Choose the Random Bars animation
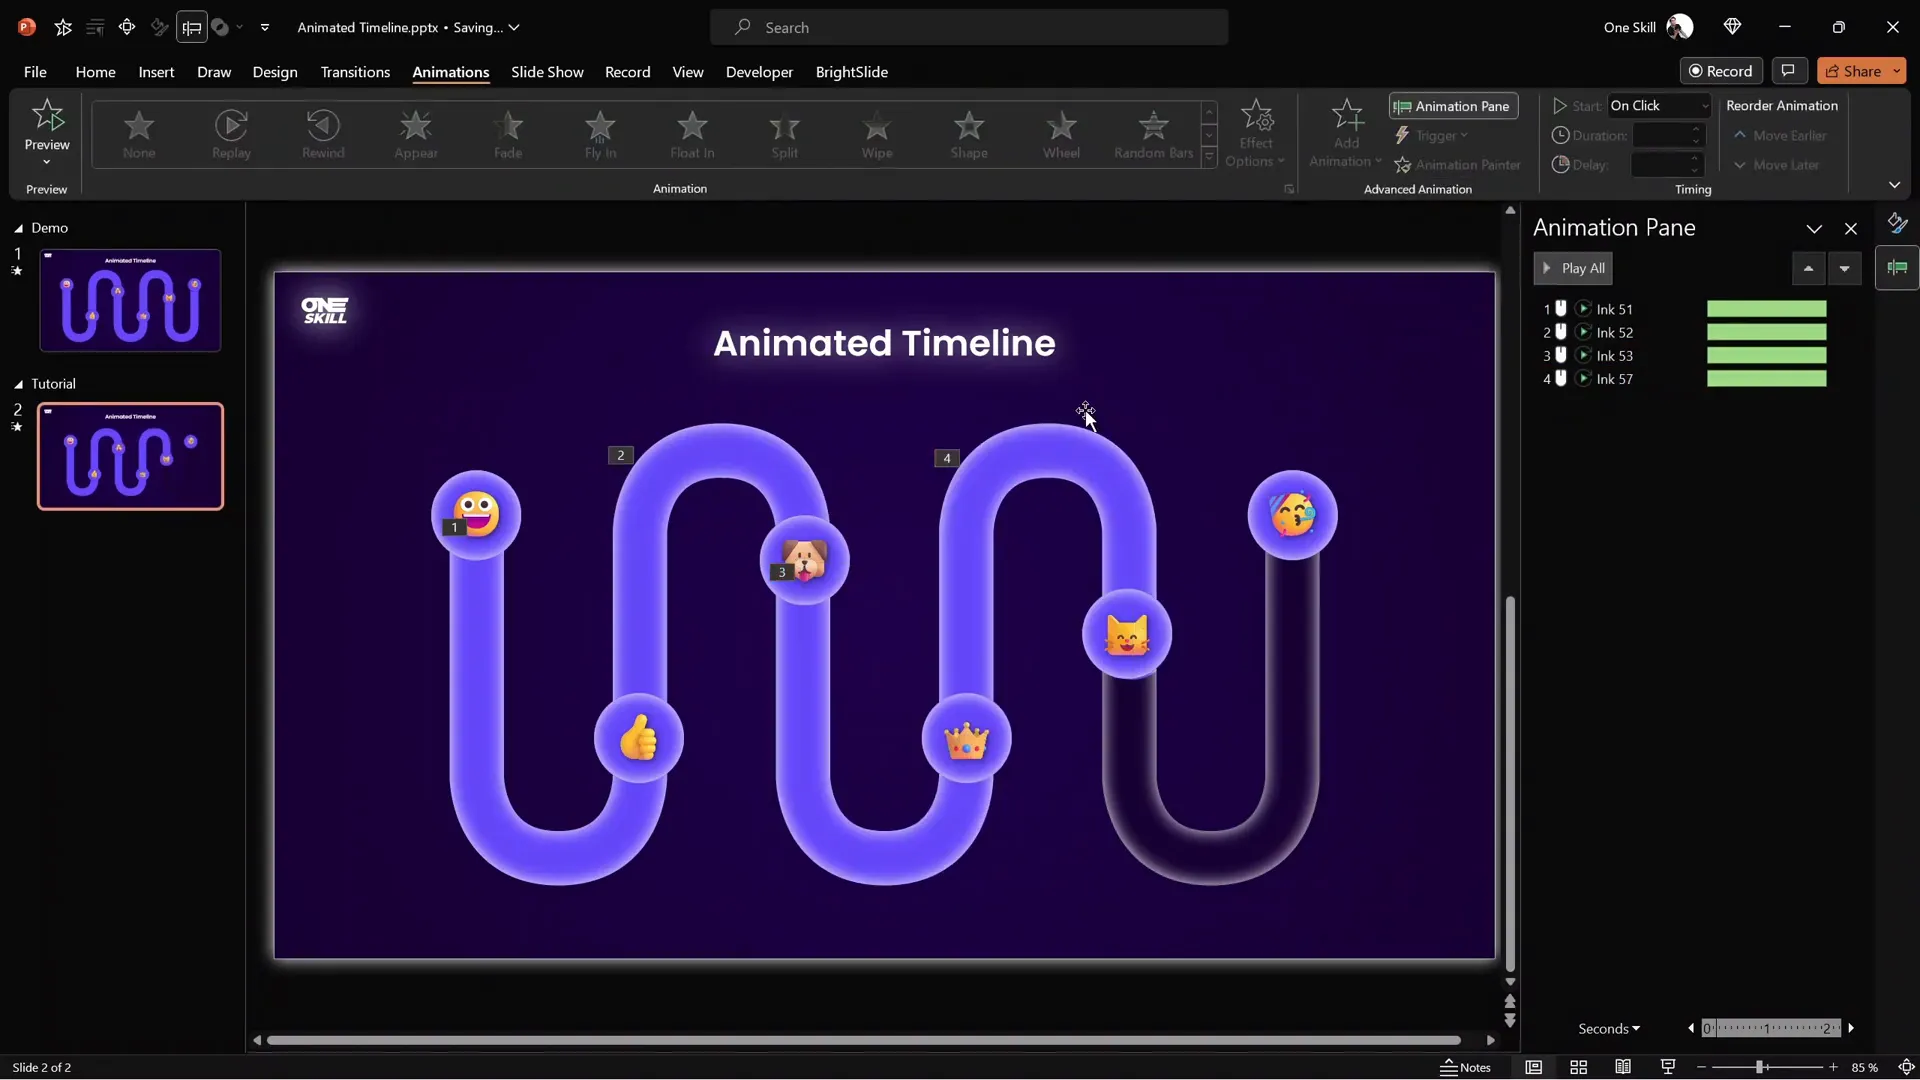Image resolution: width=1920 pixels, height=1080 pixels. pos(1153,134)
